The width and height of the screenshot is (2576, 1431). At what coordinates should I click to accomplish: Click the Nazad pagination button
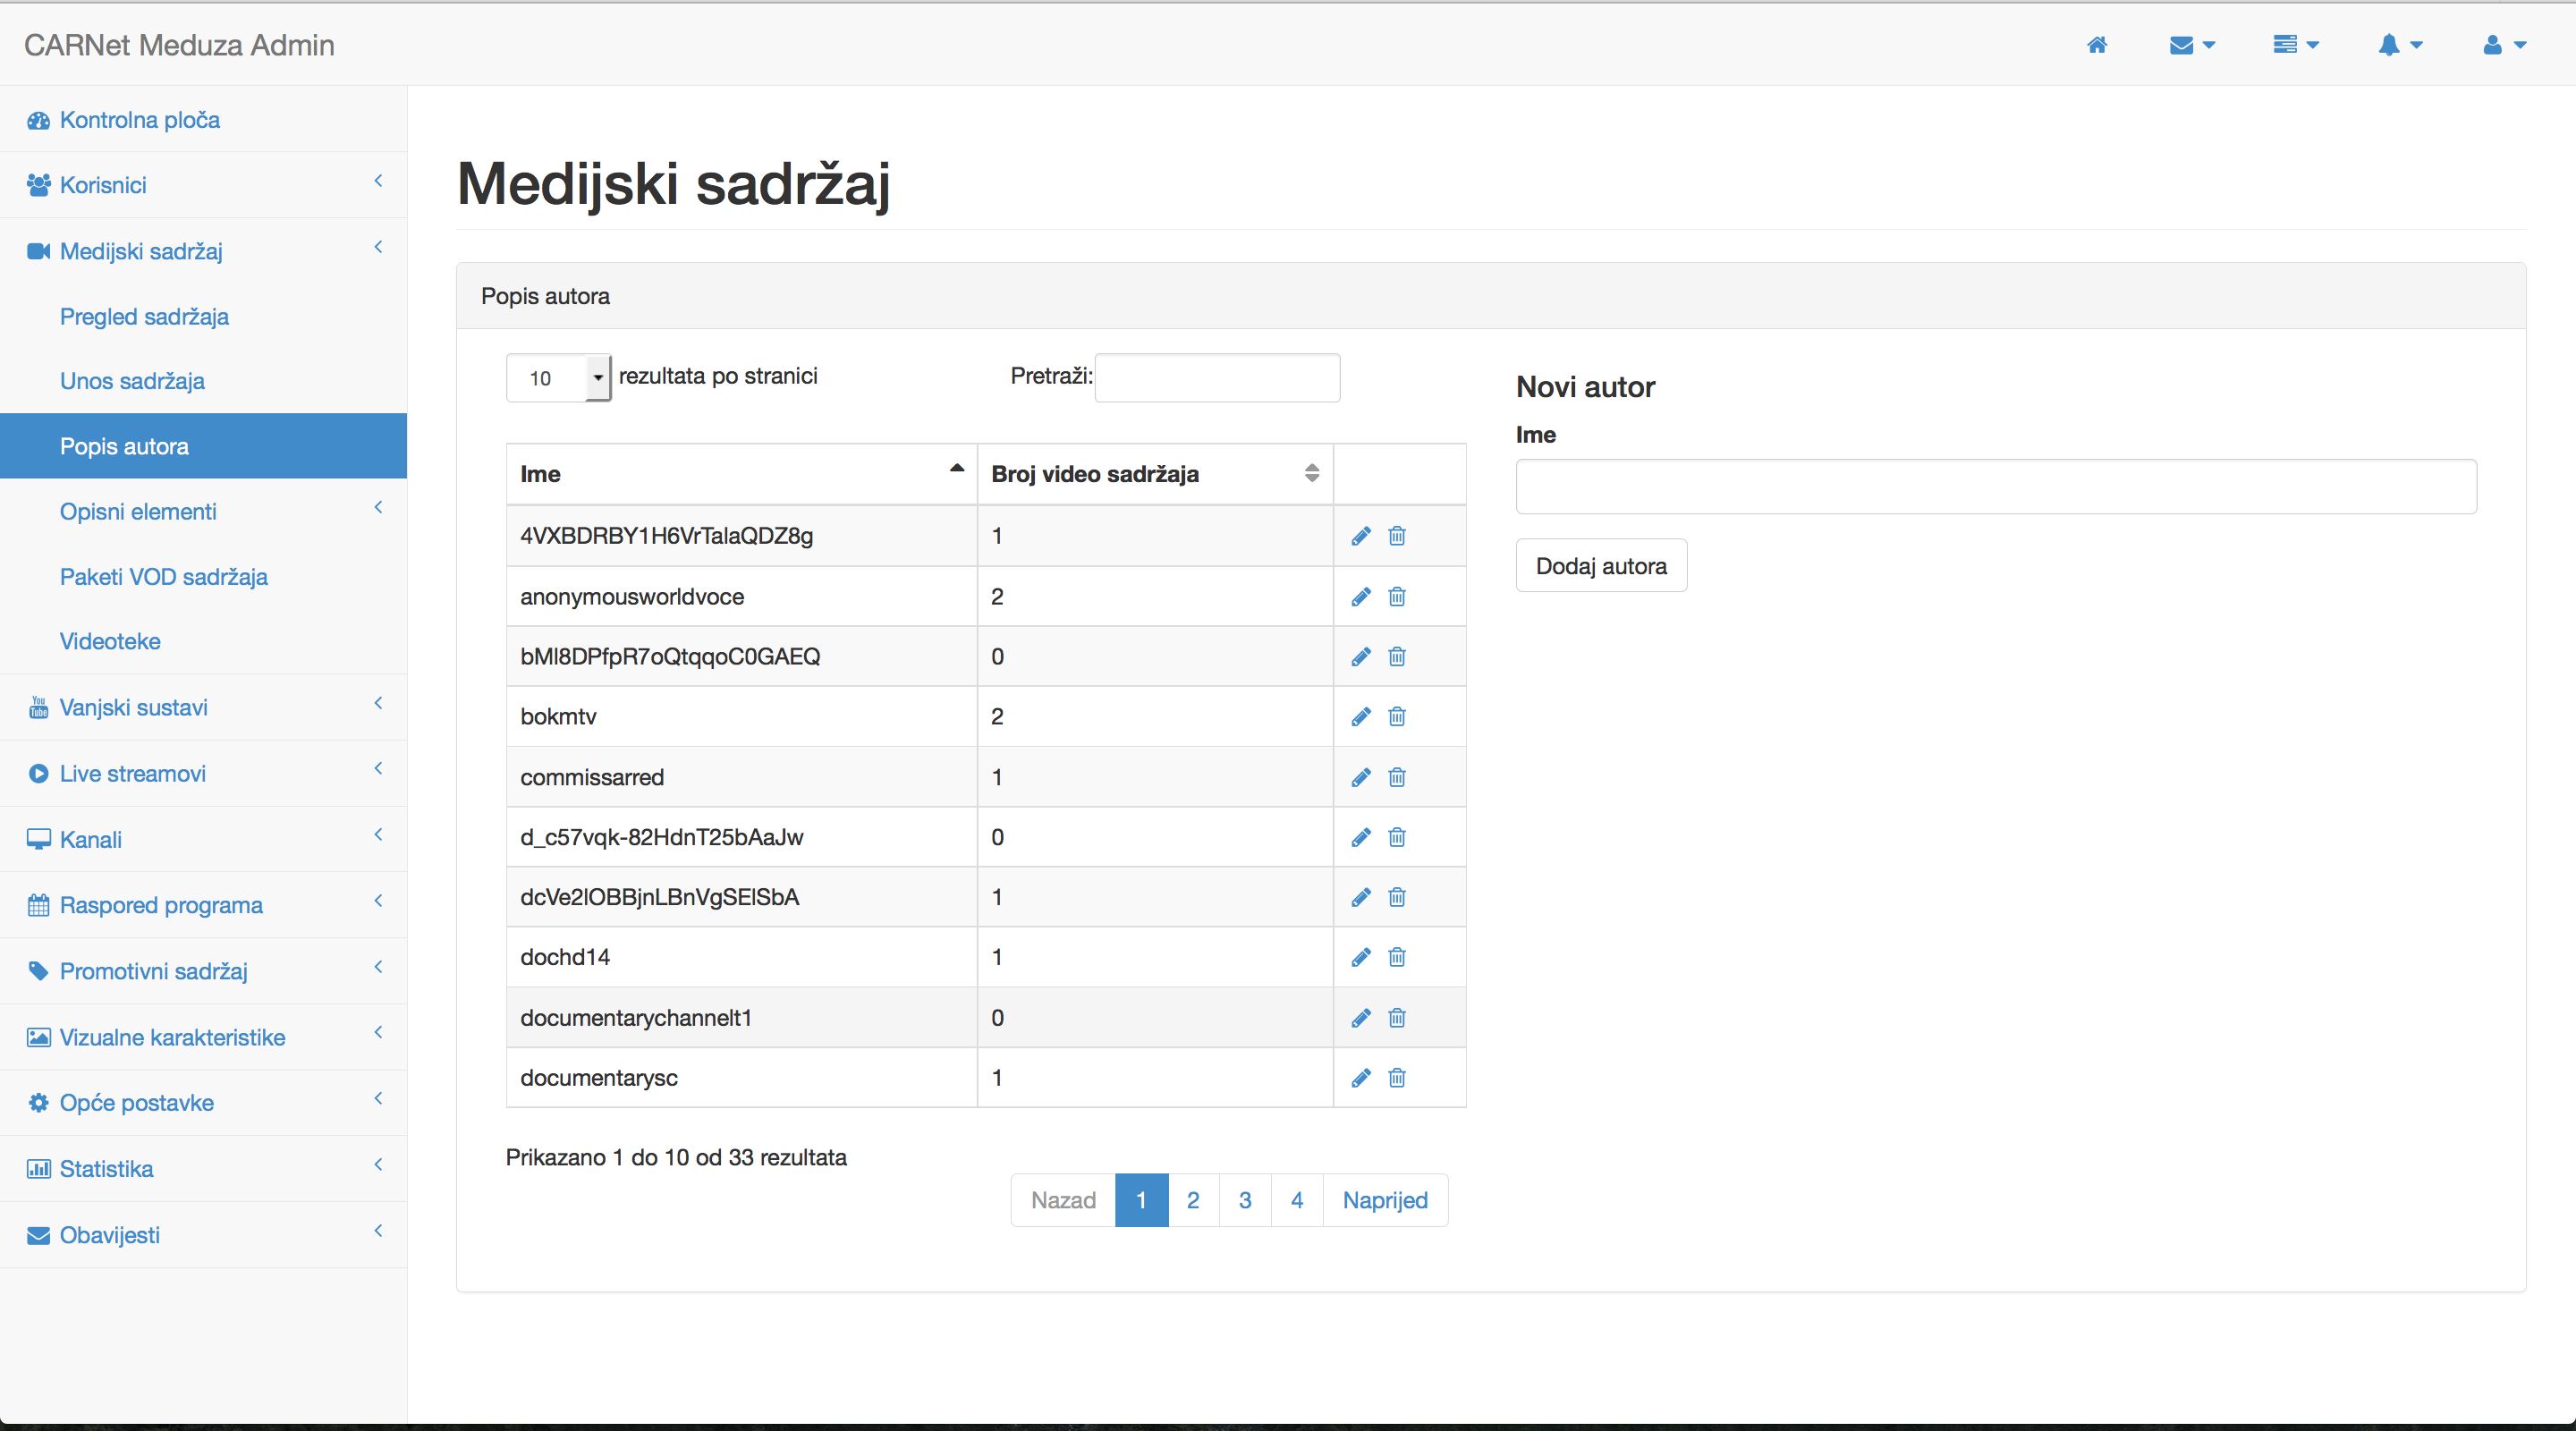[x=1063, y=1200]
